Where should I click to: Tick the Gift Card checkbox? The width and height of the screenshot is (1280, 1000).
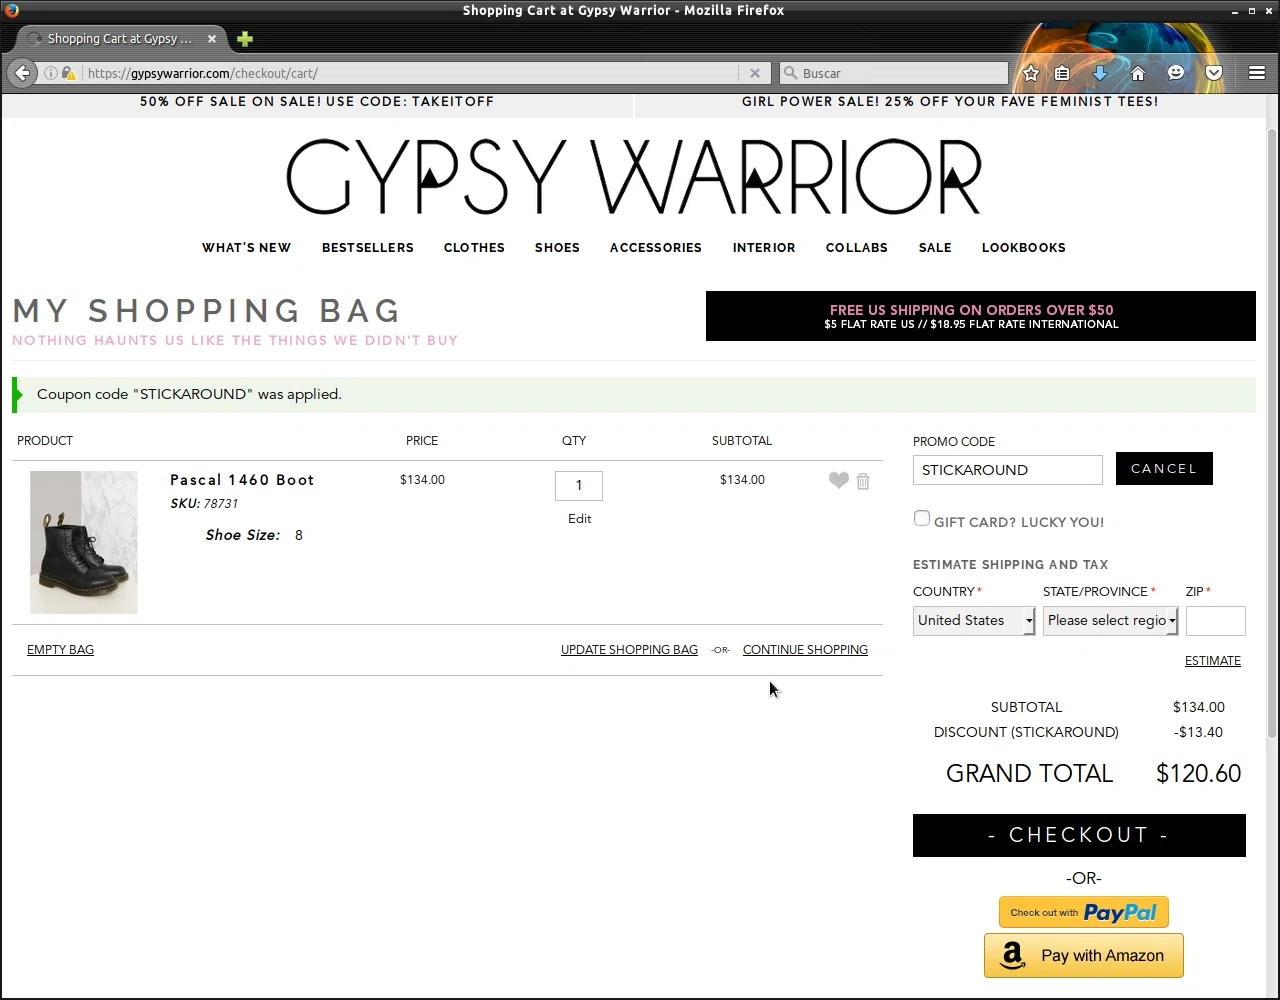(x=922, y=518)
